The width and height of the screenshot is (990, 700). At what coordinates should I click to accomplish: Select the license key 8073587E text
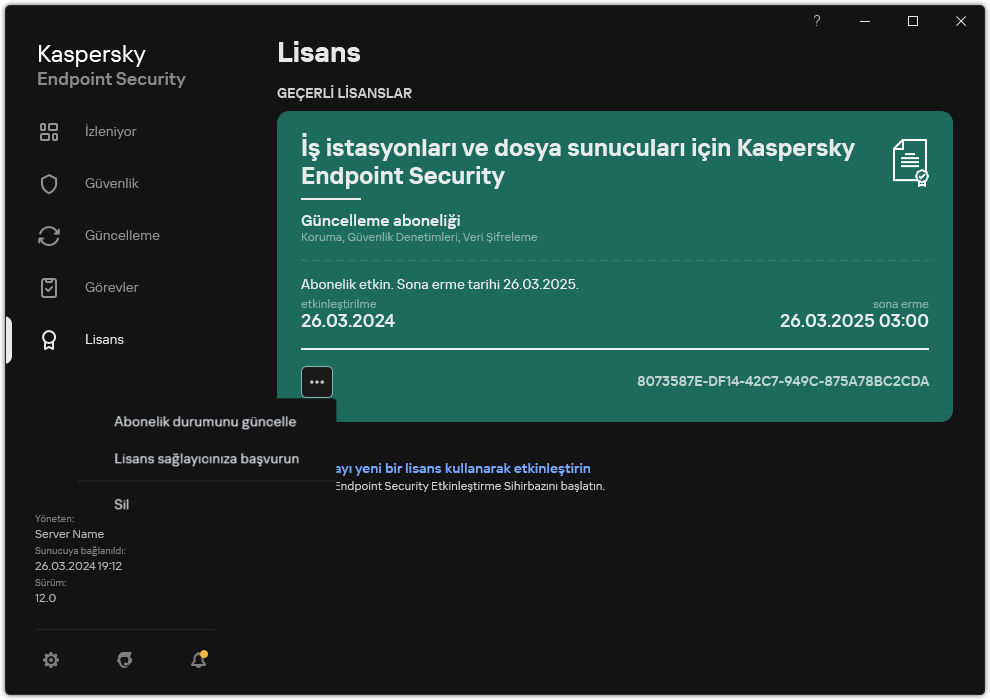pyautogui.click(x=786, y=381)
